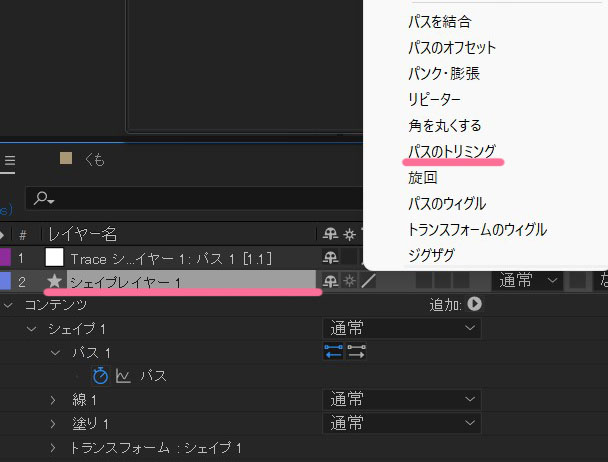The height and width of the screenshot is (462, 608).
Task: Select the Trace シ...イヤー 1 layer name
Action: point(171,259)
